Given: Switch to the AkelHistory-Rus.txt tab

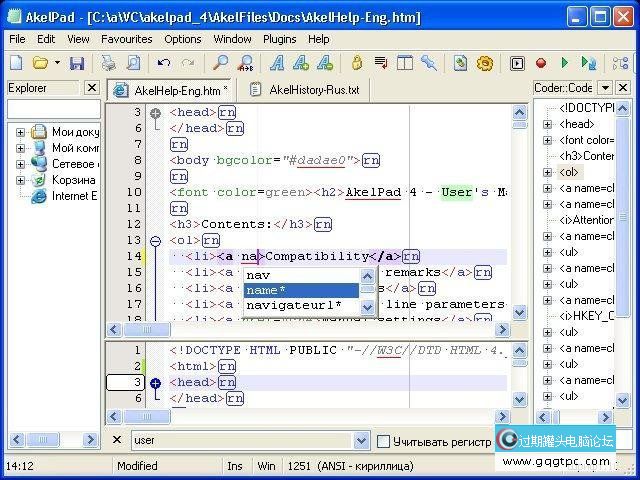Looking at the screenshot, I should point(312,90).
